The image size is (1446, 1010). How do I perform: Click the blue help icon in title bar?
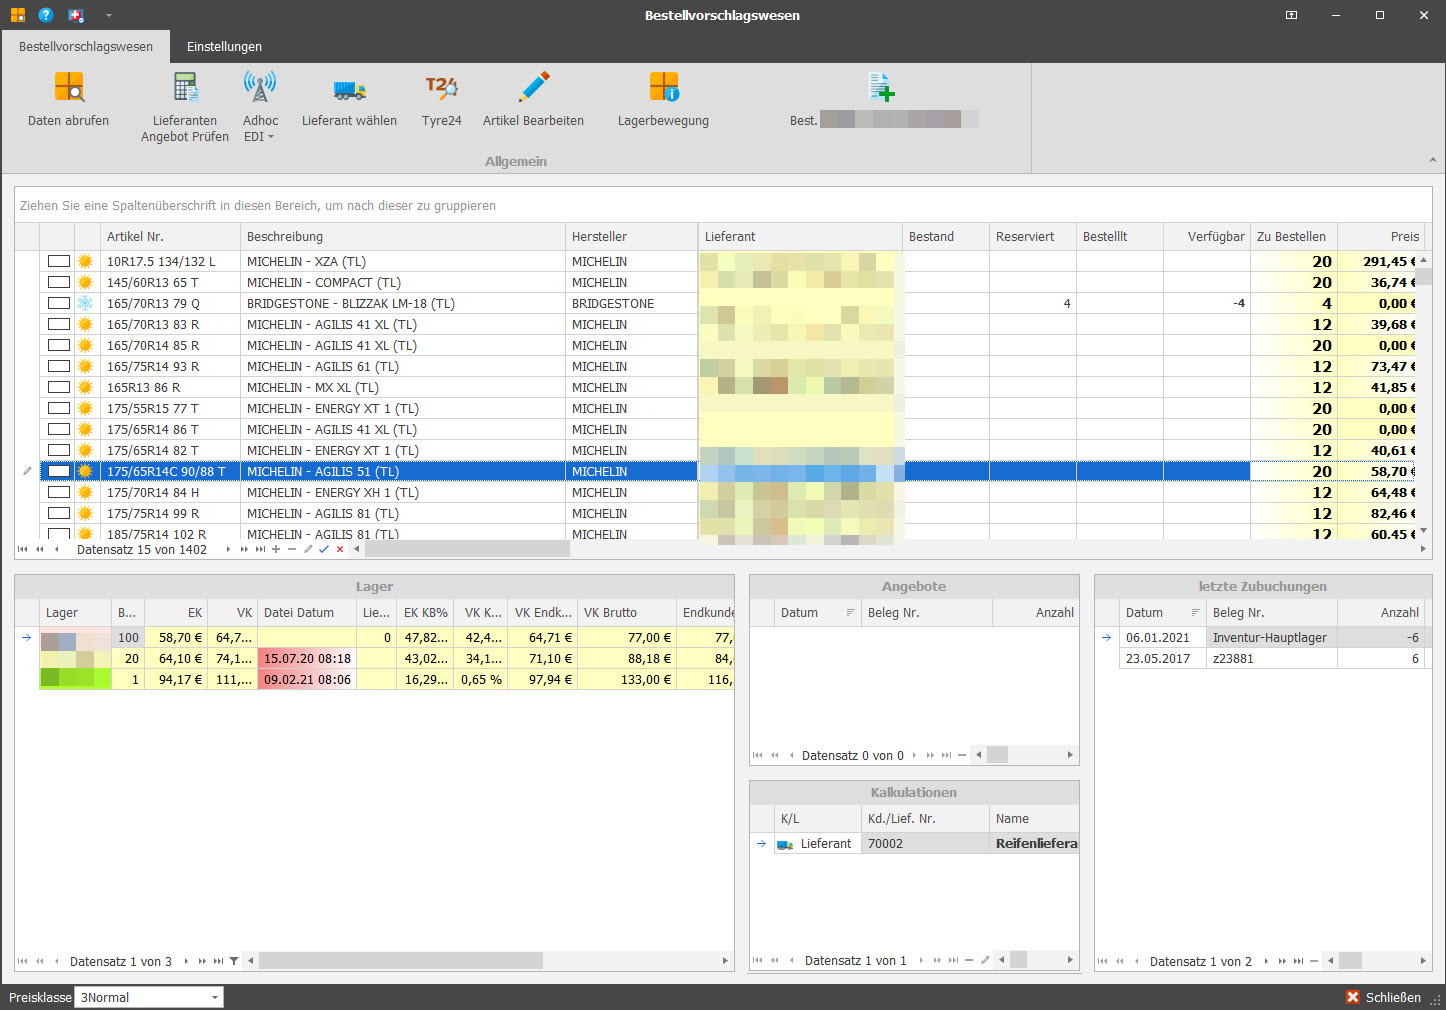[x=46, y=15]
